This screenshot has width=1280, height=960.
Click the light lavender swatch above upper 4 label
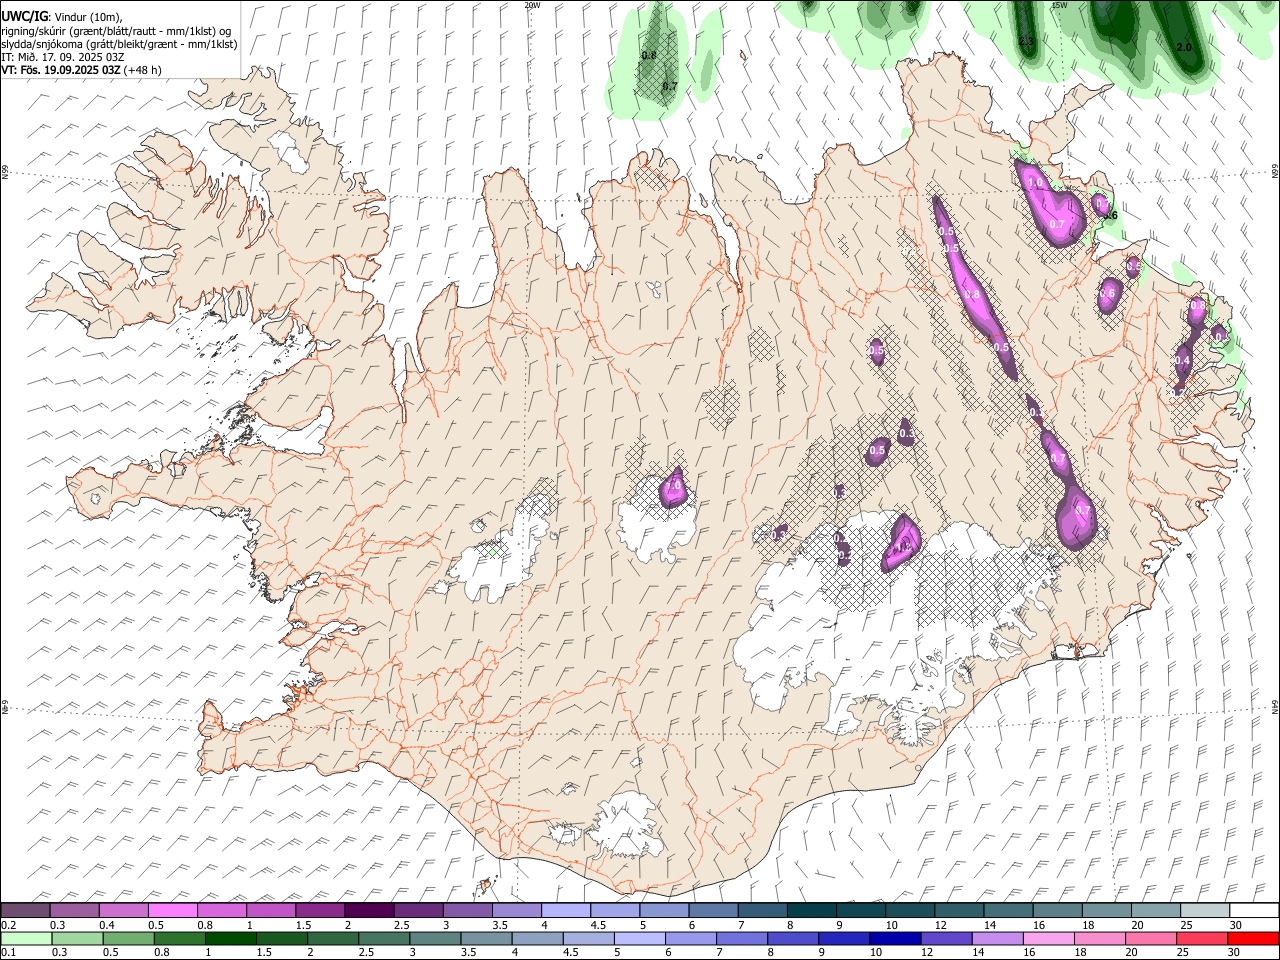pyautogui.click(x=564, y=911)
